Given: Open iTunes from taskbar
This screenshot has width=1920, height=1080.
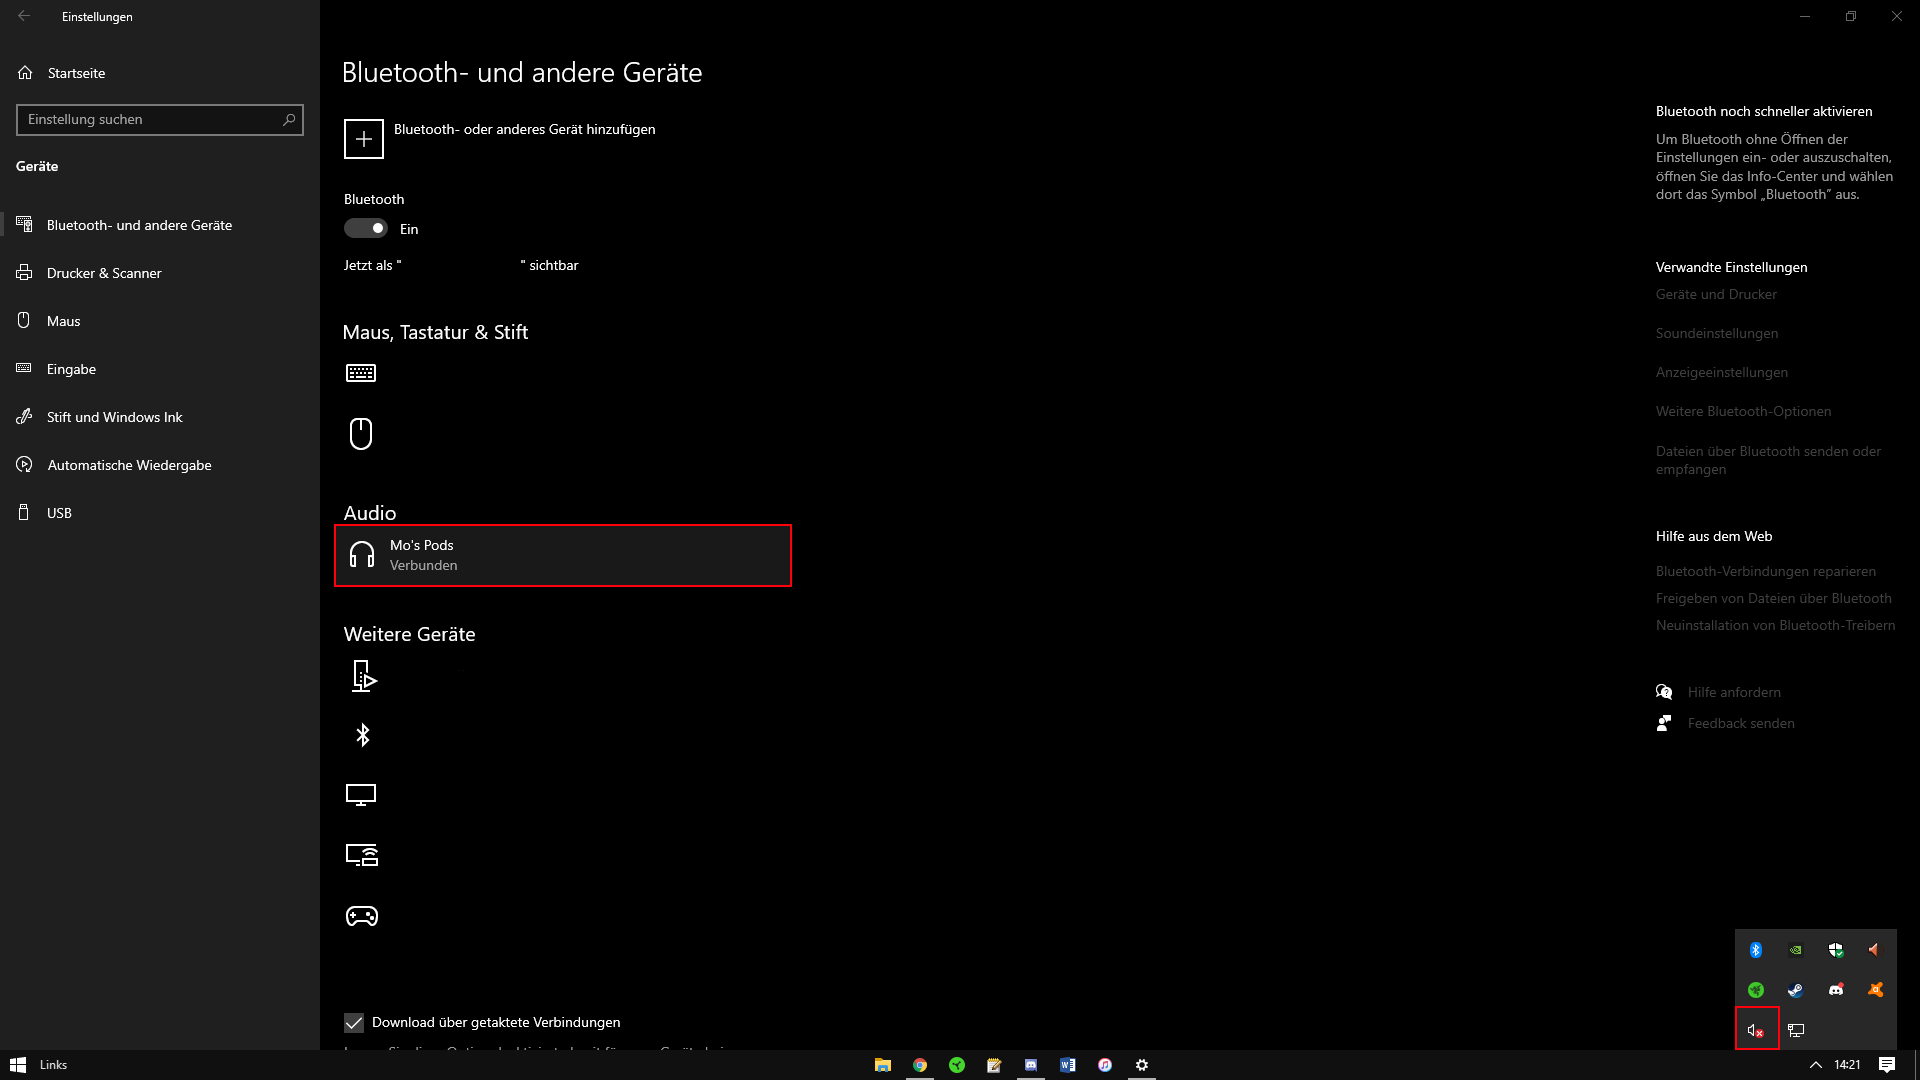Looking at the screenshot, I should point(1105,1065).
